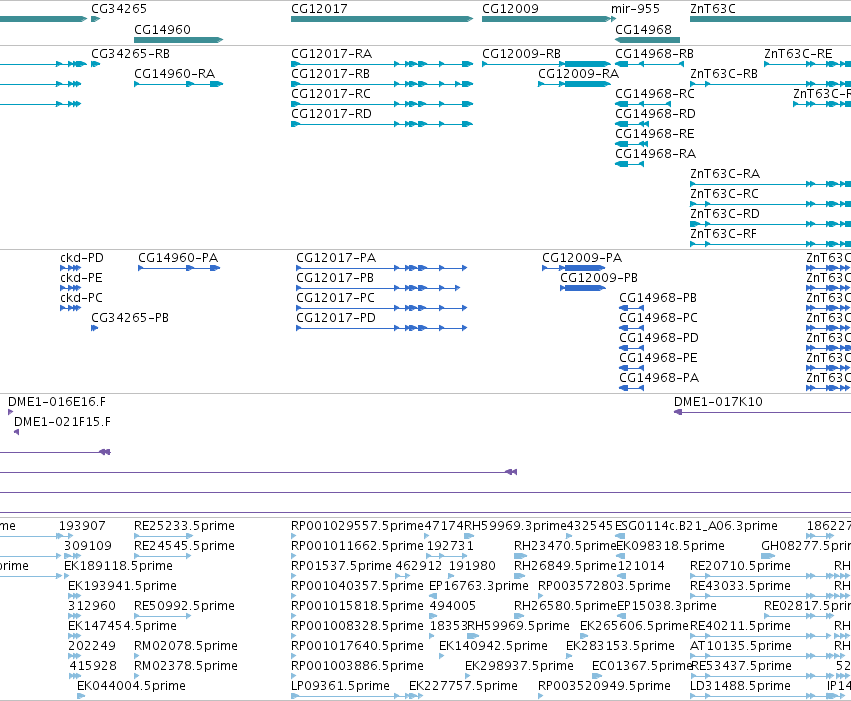Click teal gene bar under CG14960
851x701 pixels.
pos(179,40)
